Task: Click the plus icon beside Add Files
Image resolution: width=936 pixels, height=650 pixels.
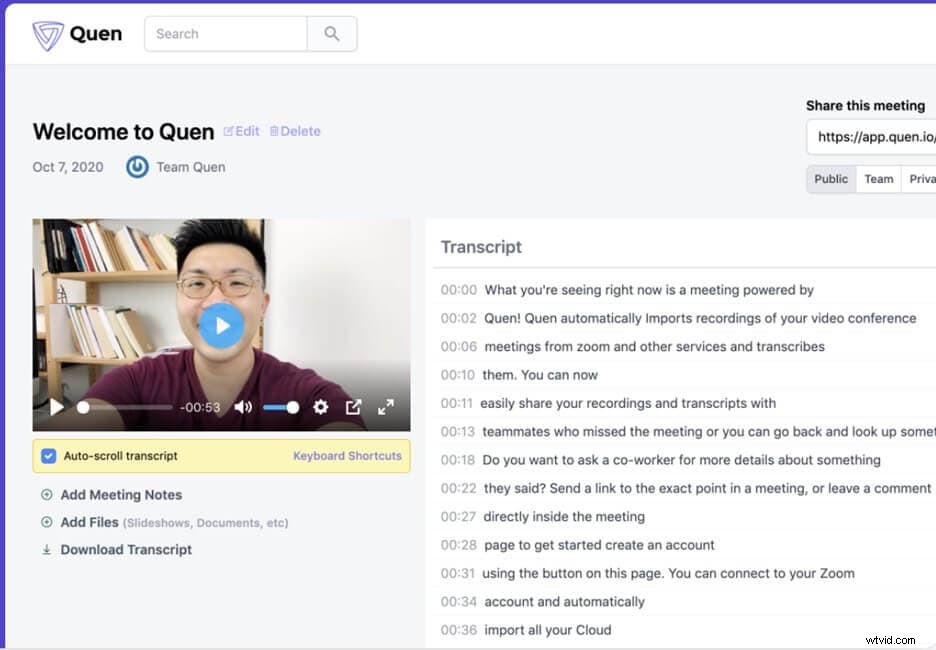Action: tap(47, 522)
